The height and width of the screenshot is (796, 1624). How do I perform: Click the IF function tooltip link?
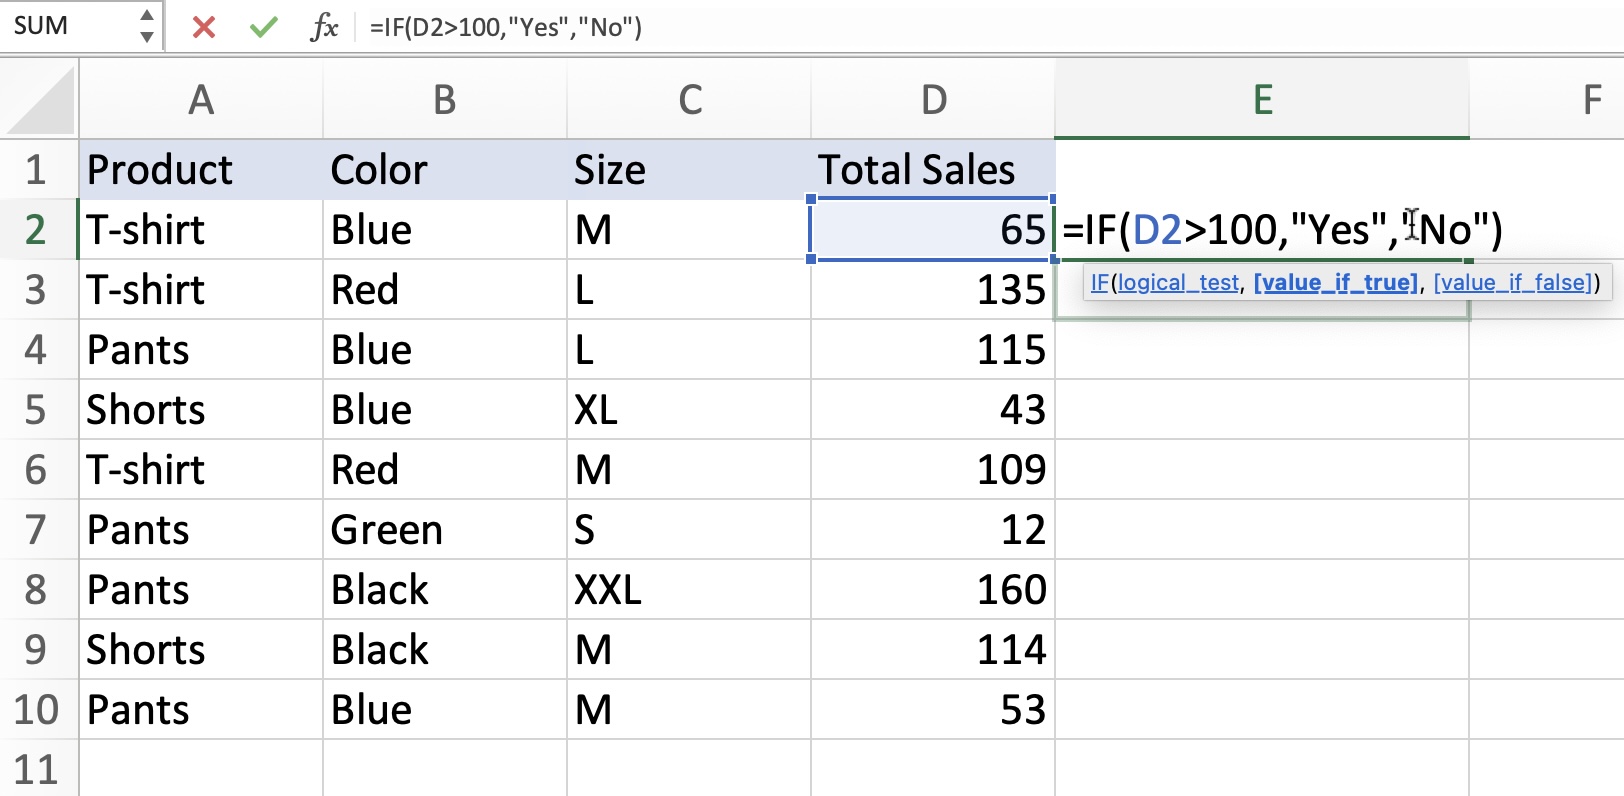tap(1099, 283)
